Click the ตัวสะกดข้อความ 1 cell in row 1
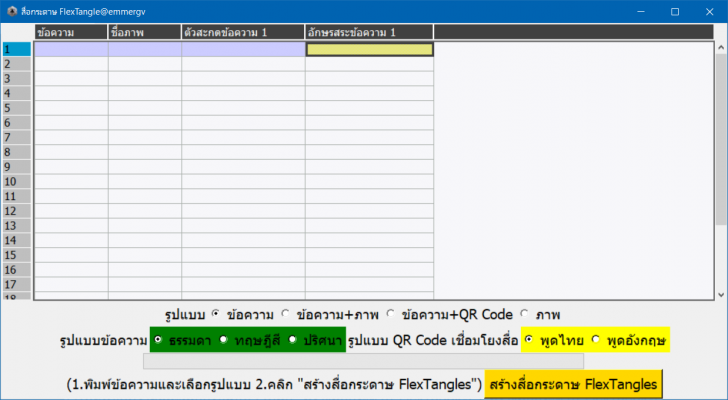This screenshot has height=400, width=728. [x=243, y=49]
